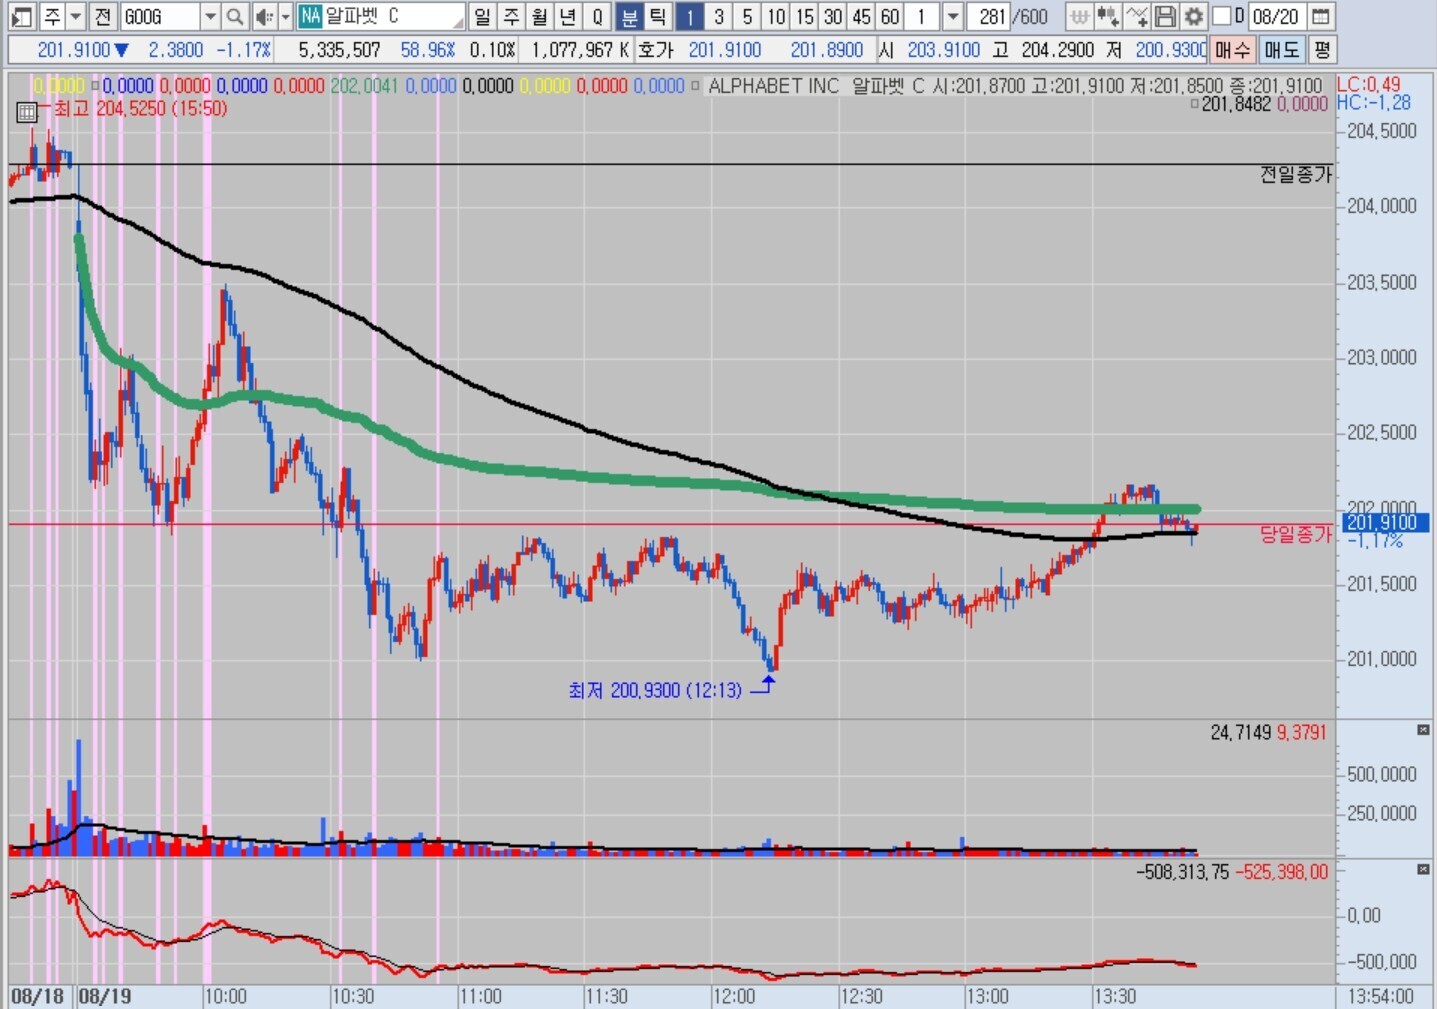Open the calendar date picker icon
The image size is (1437, 1009).
point(1321,17)
